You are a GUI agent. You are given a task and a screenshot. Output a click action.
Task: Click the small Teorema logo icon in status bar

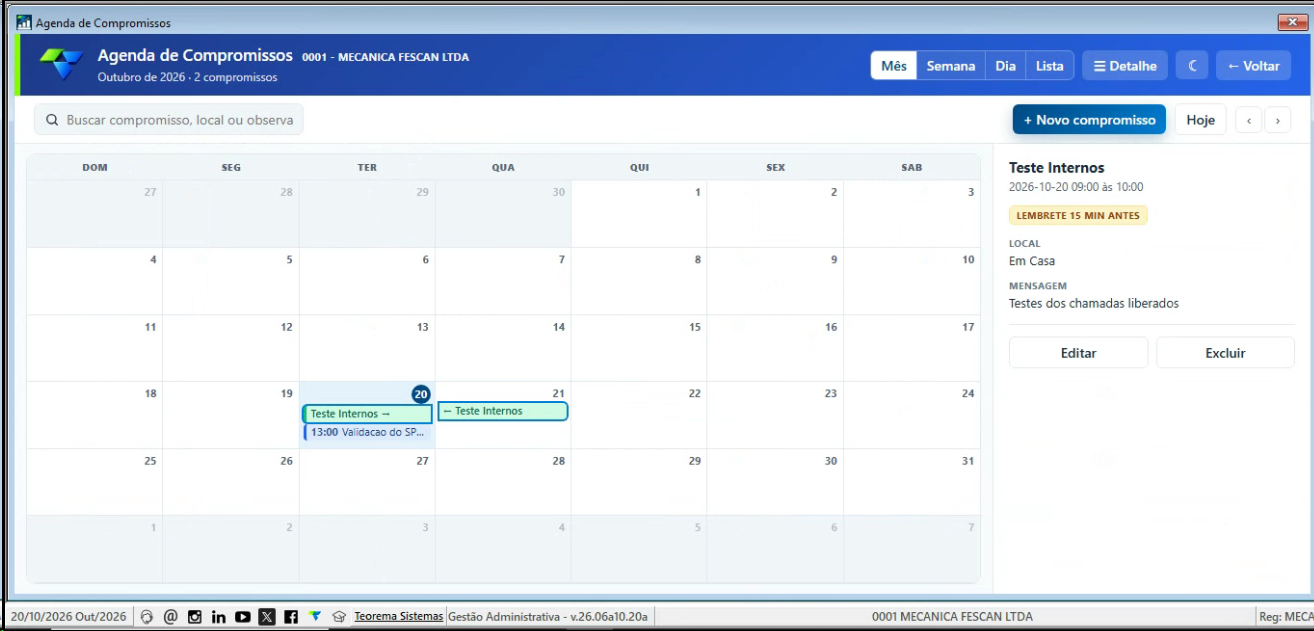[315, 616]
